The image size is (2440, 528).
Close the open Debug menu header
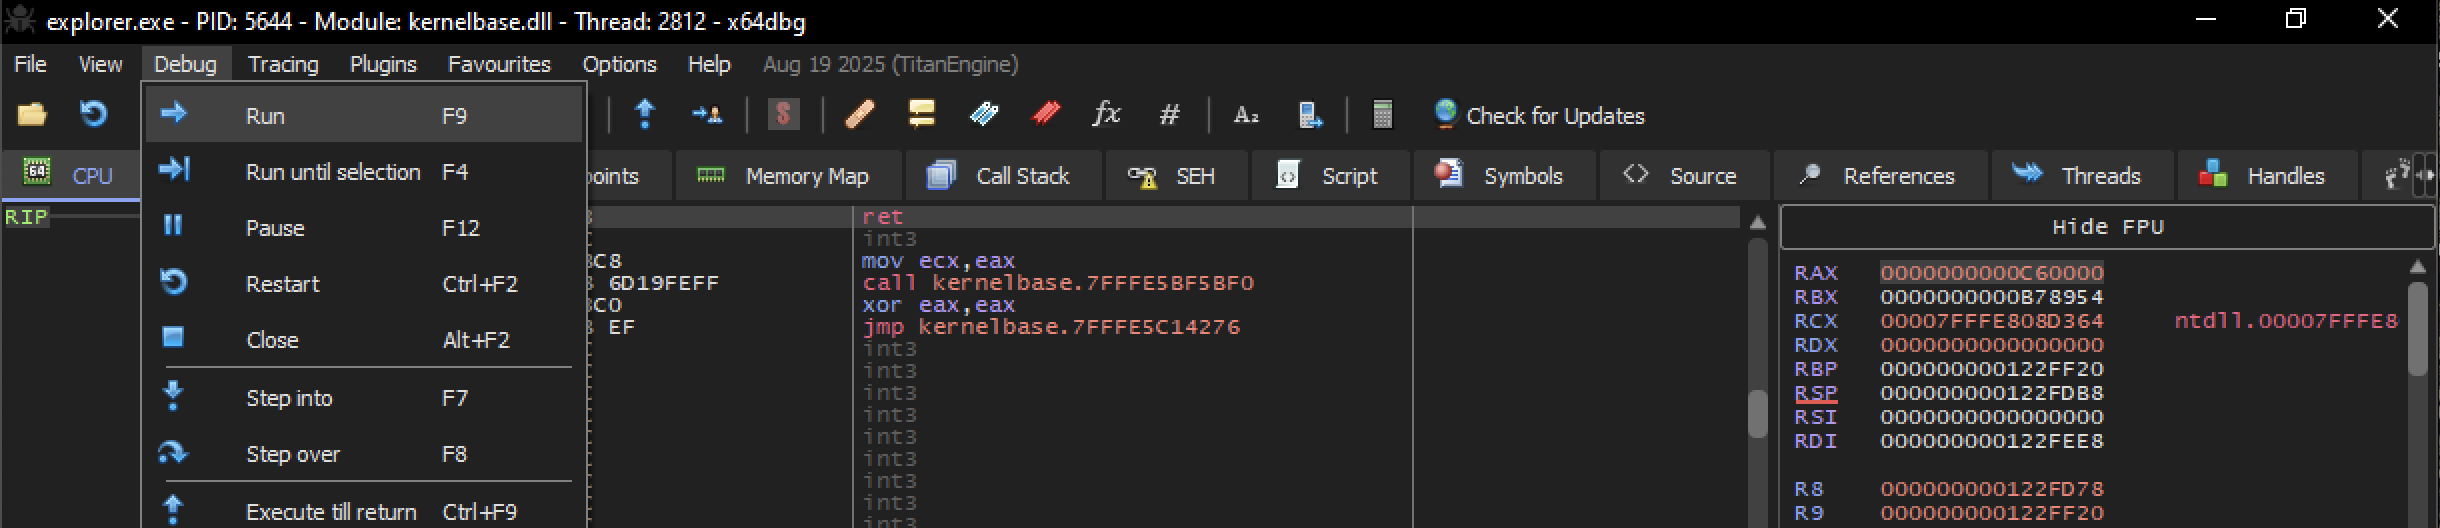(x=185, y=64)
